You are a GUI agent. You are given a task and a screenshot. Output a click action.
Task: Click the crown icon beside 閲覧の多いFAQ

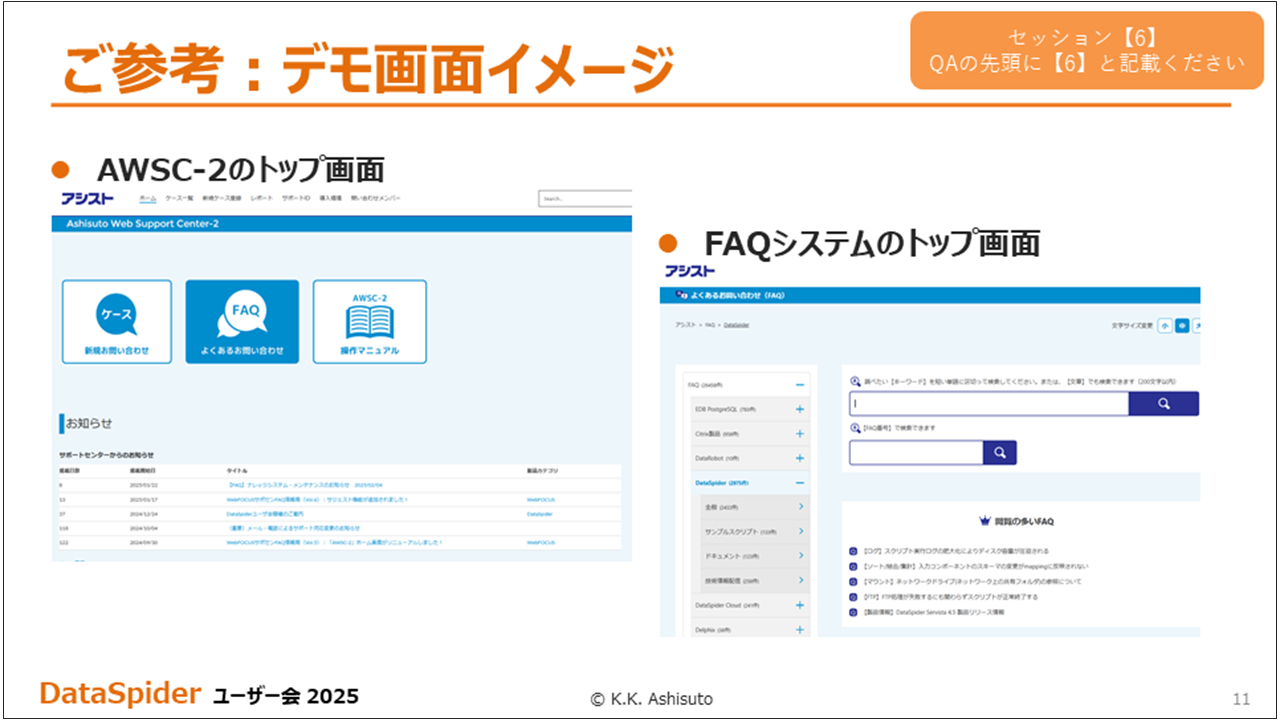click(x=984, y=521)
